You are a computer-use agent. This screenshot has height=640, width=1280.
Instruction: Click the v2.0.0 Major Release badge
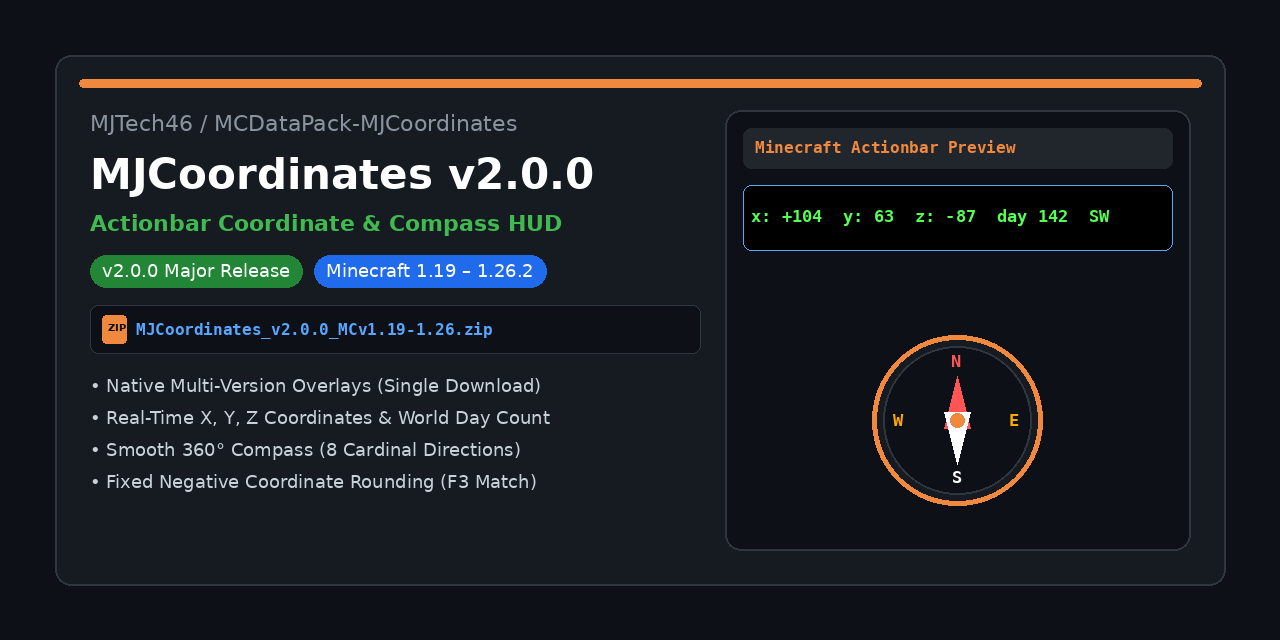pos(196,271)
